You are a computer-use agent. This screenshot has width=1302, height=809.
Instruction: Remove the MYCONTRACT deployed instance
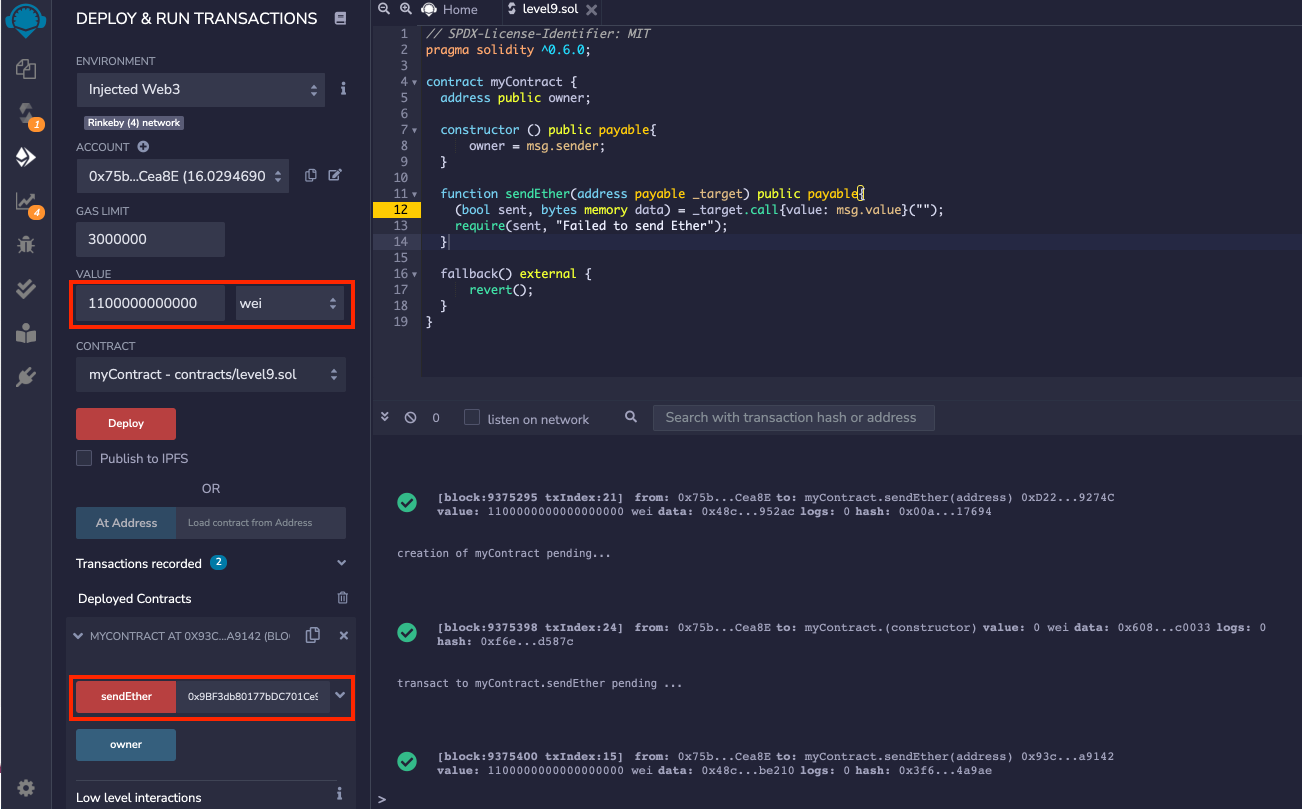coord(344,635)
